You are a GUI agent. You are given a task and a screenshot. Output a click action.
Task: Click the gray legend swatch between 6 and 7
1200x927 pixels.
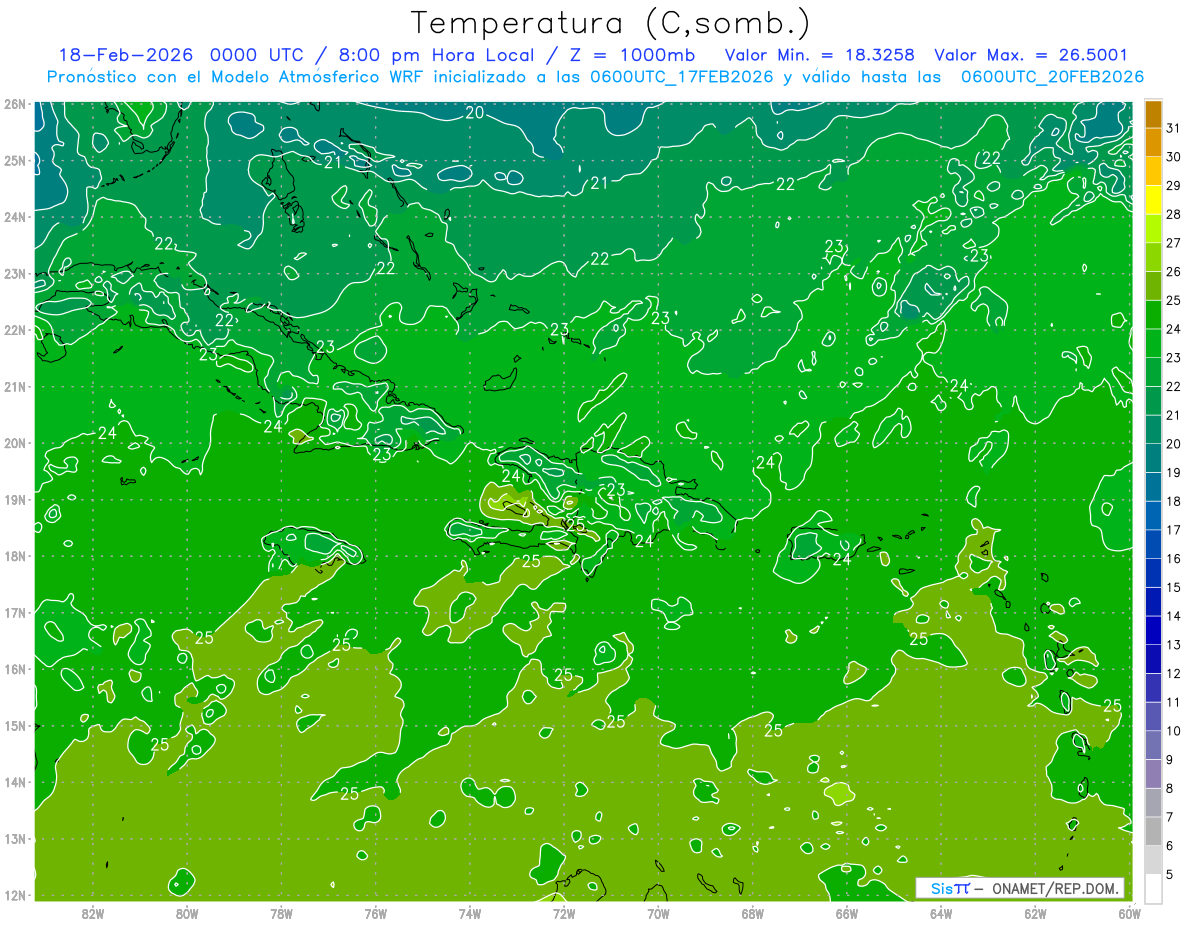click(x=1153, y=831)
